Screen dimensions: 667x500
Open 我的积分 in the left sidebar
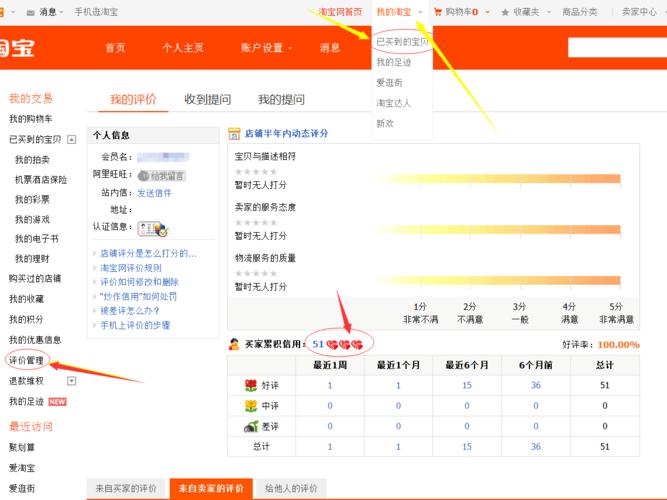(26, 320)
